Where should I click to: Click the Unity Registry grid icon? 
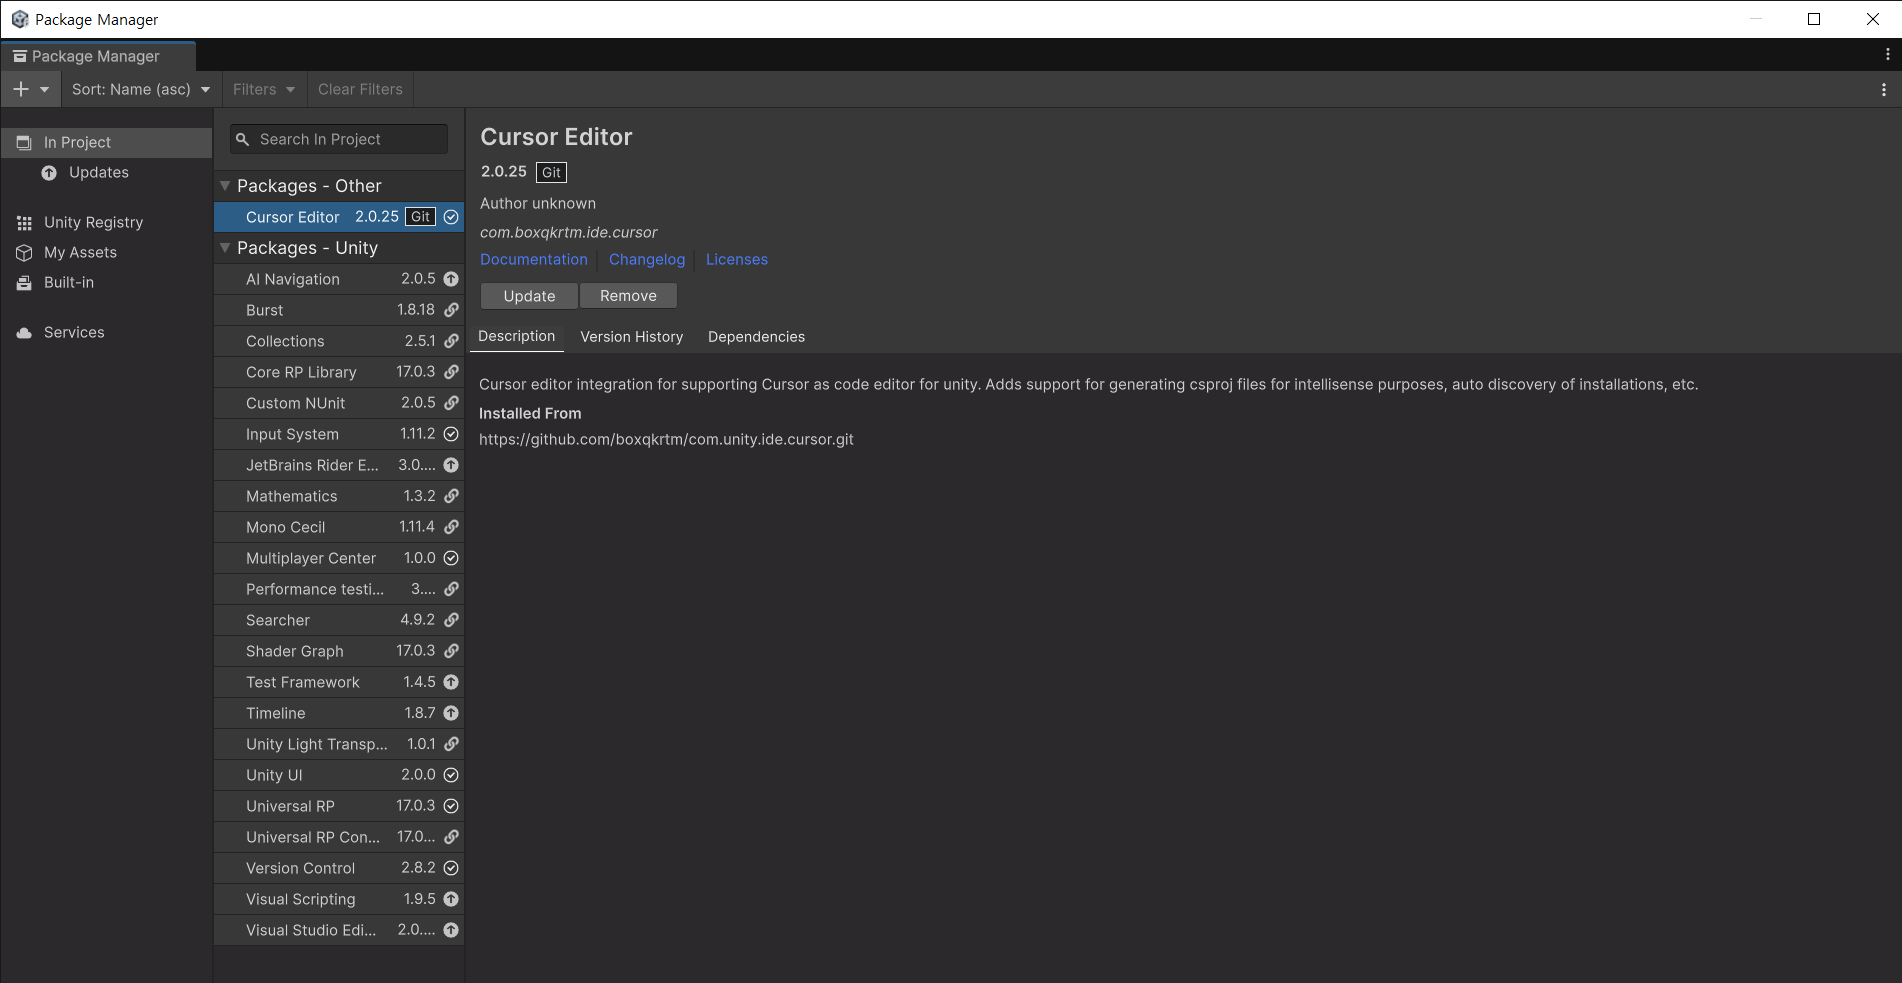coord(24,223)
